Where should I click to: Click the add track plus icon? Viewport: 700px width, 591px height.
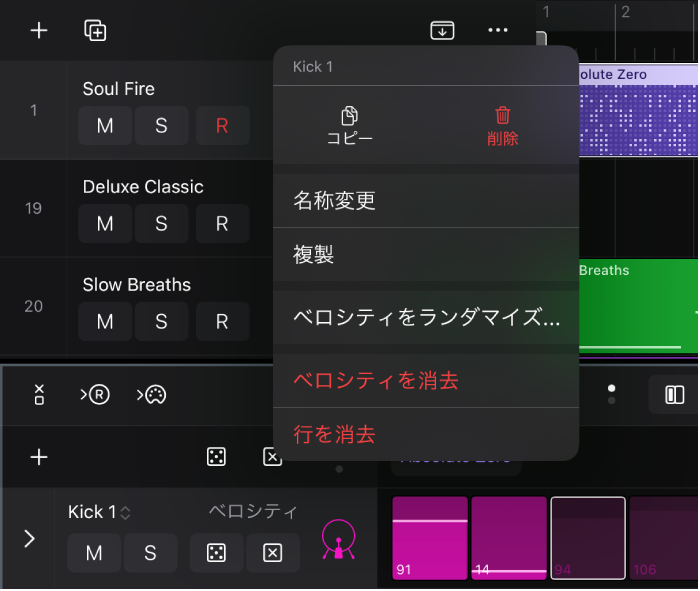coord(39,30)
